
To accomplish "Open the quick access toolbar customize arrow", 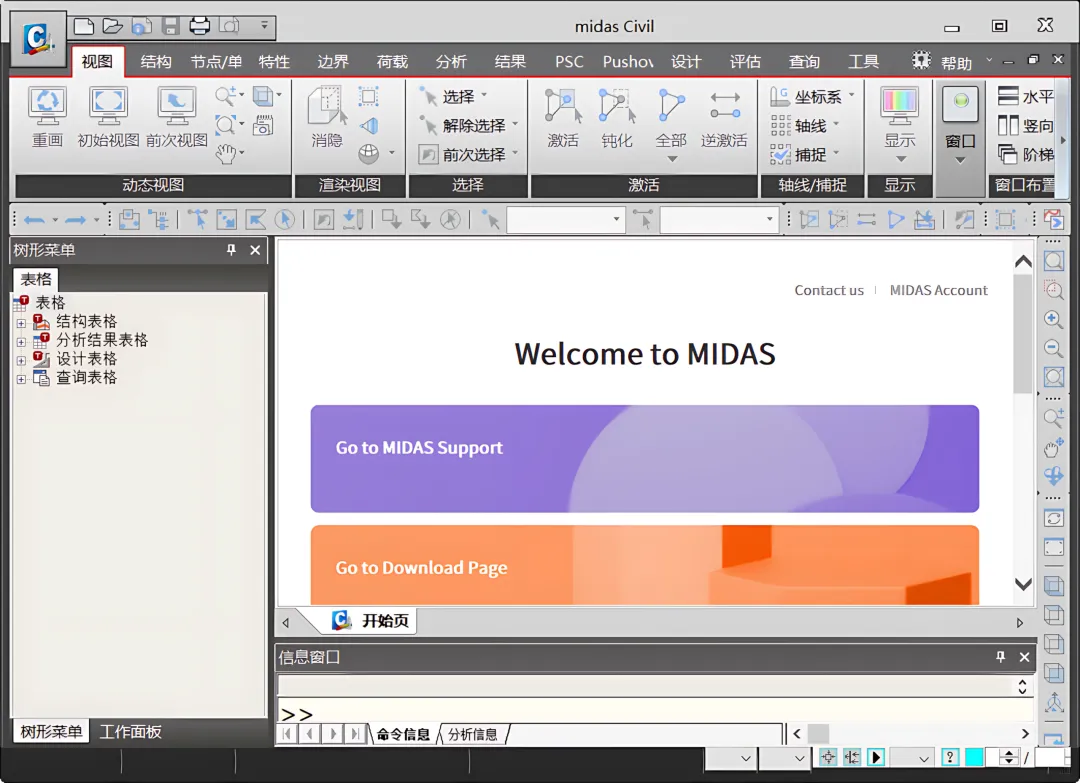I will point(264,25).
